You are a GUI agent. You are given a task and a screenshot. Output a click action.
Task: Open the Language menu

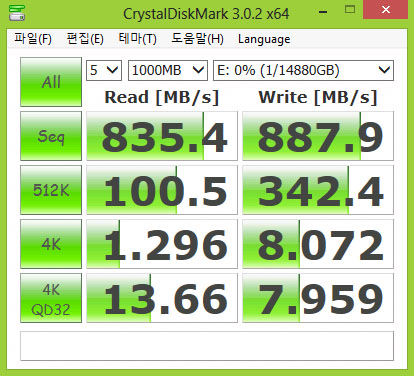[264, 39]
